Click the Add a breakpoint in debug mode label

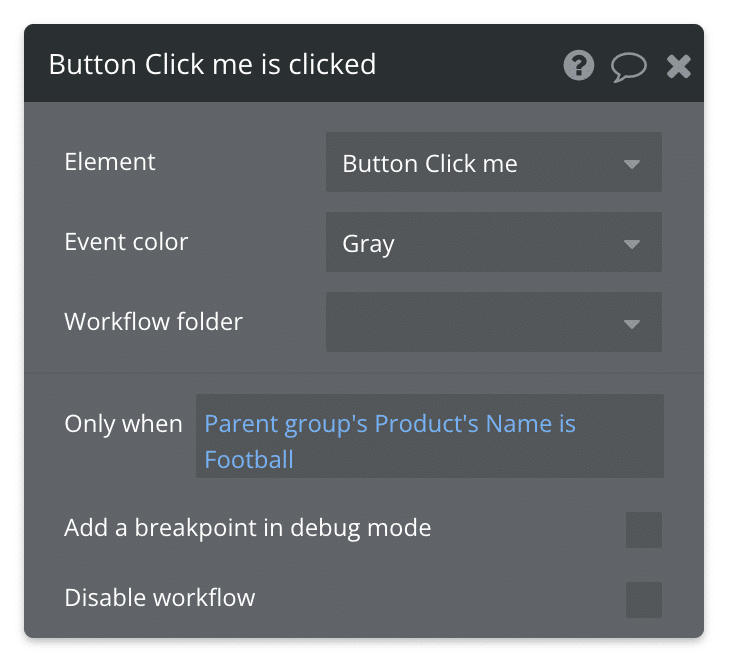(x=247, y=528)
